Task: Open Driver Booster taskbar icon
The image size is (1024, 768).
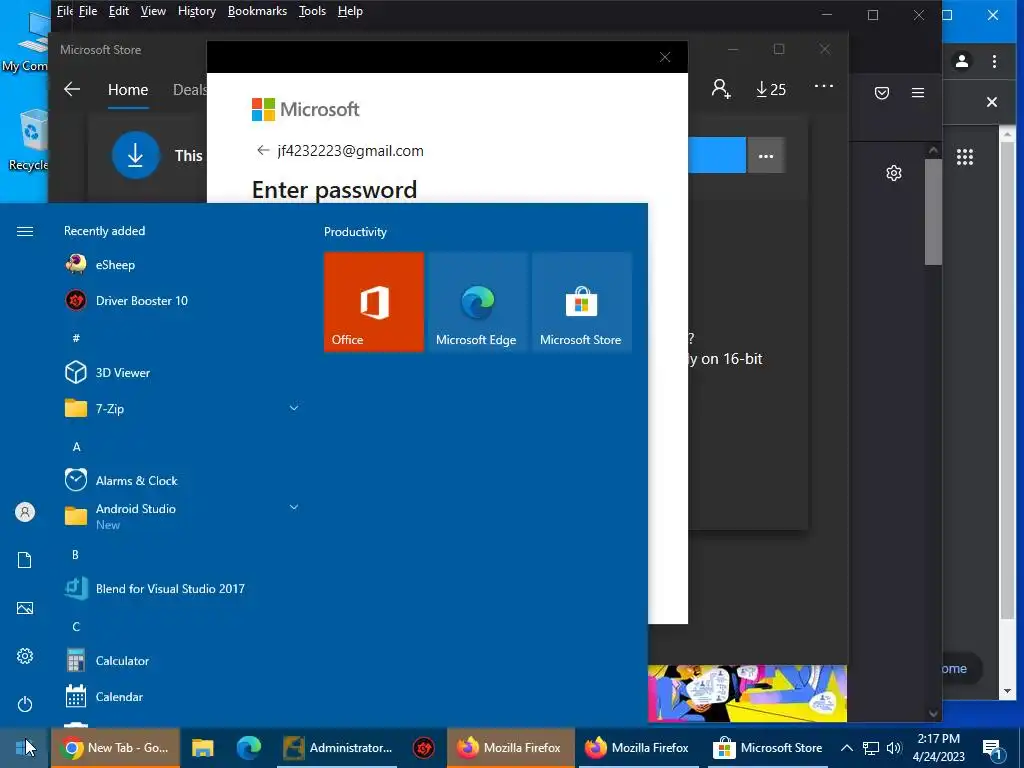Action: [x=423, y=748]
